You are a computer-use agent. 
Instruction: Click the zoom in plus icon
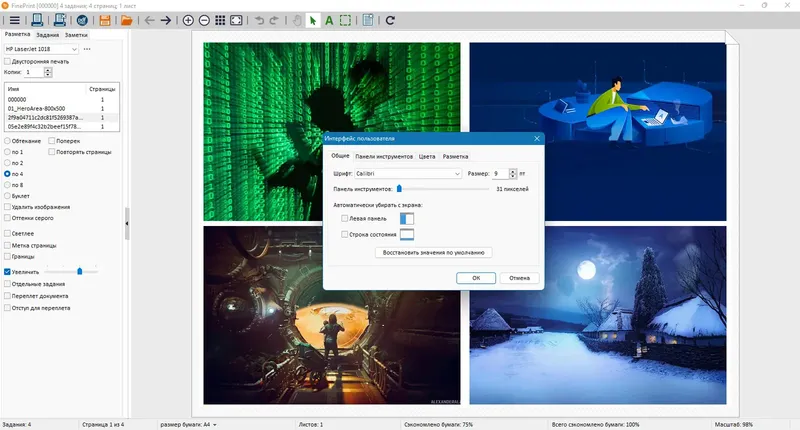(188, 20)
